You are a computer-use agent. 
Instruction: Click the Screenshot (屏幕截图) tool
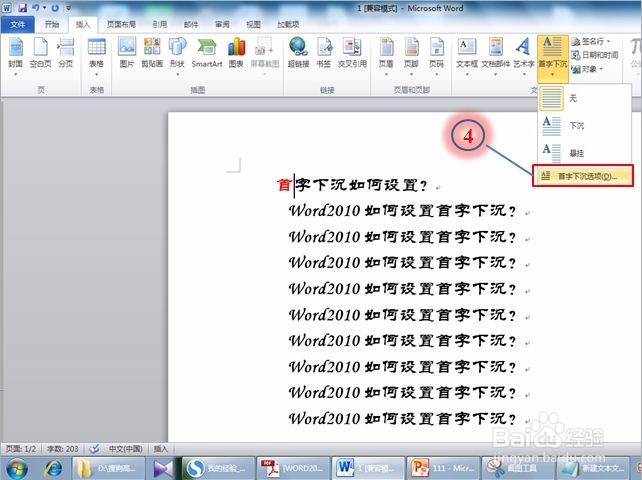pos(264,57)
